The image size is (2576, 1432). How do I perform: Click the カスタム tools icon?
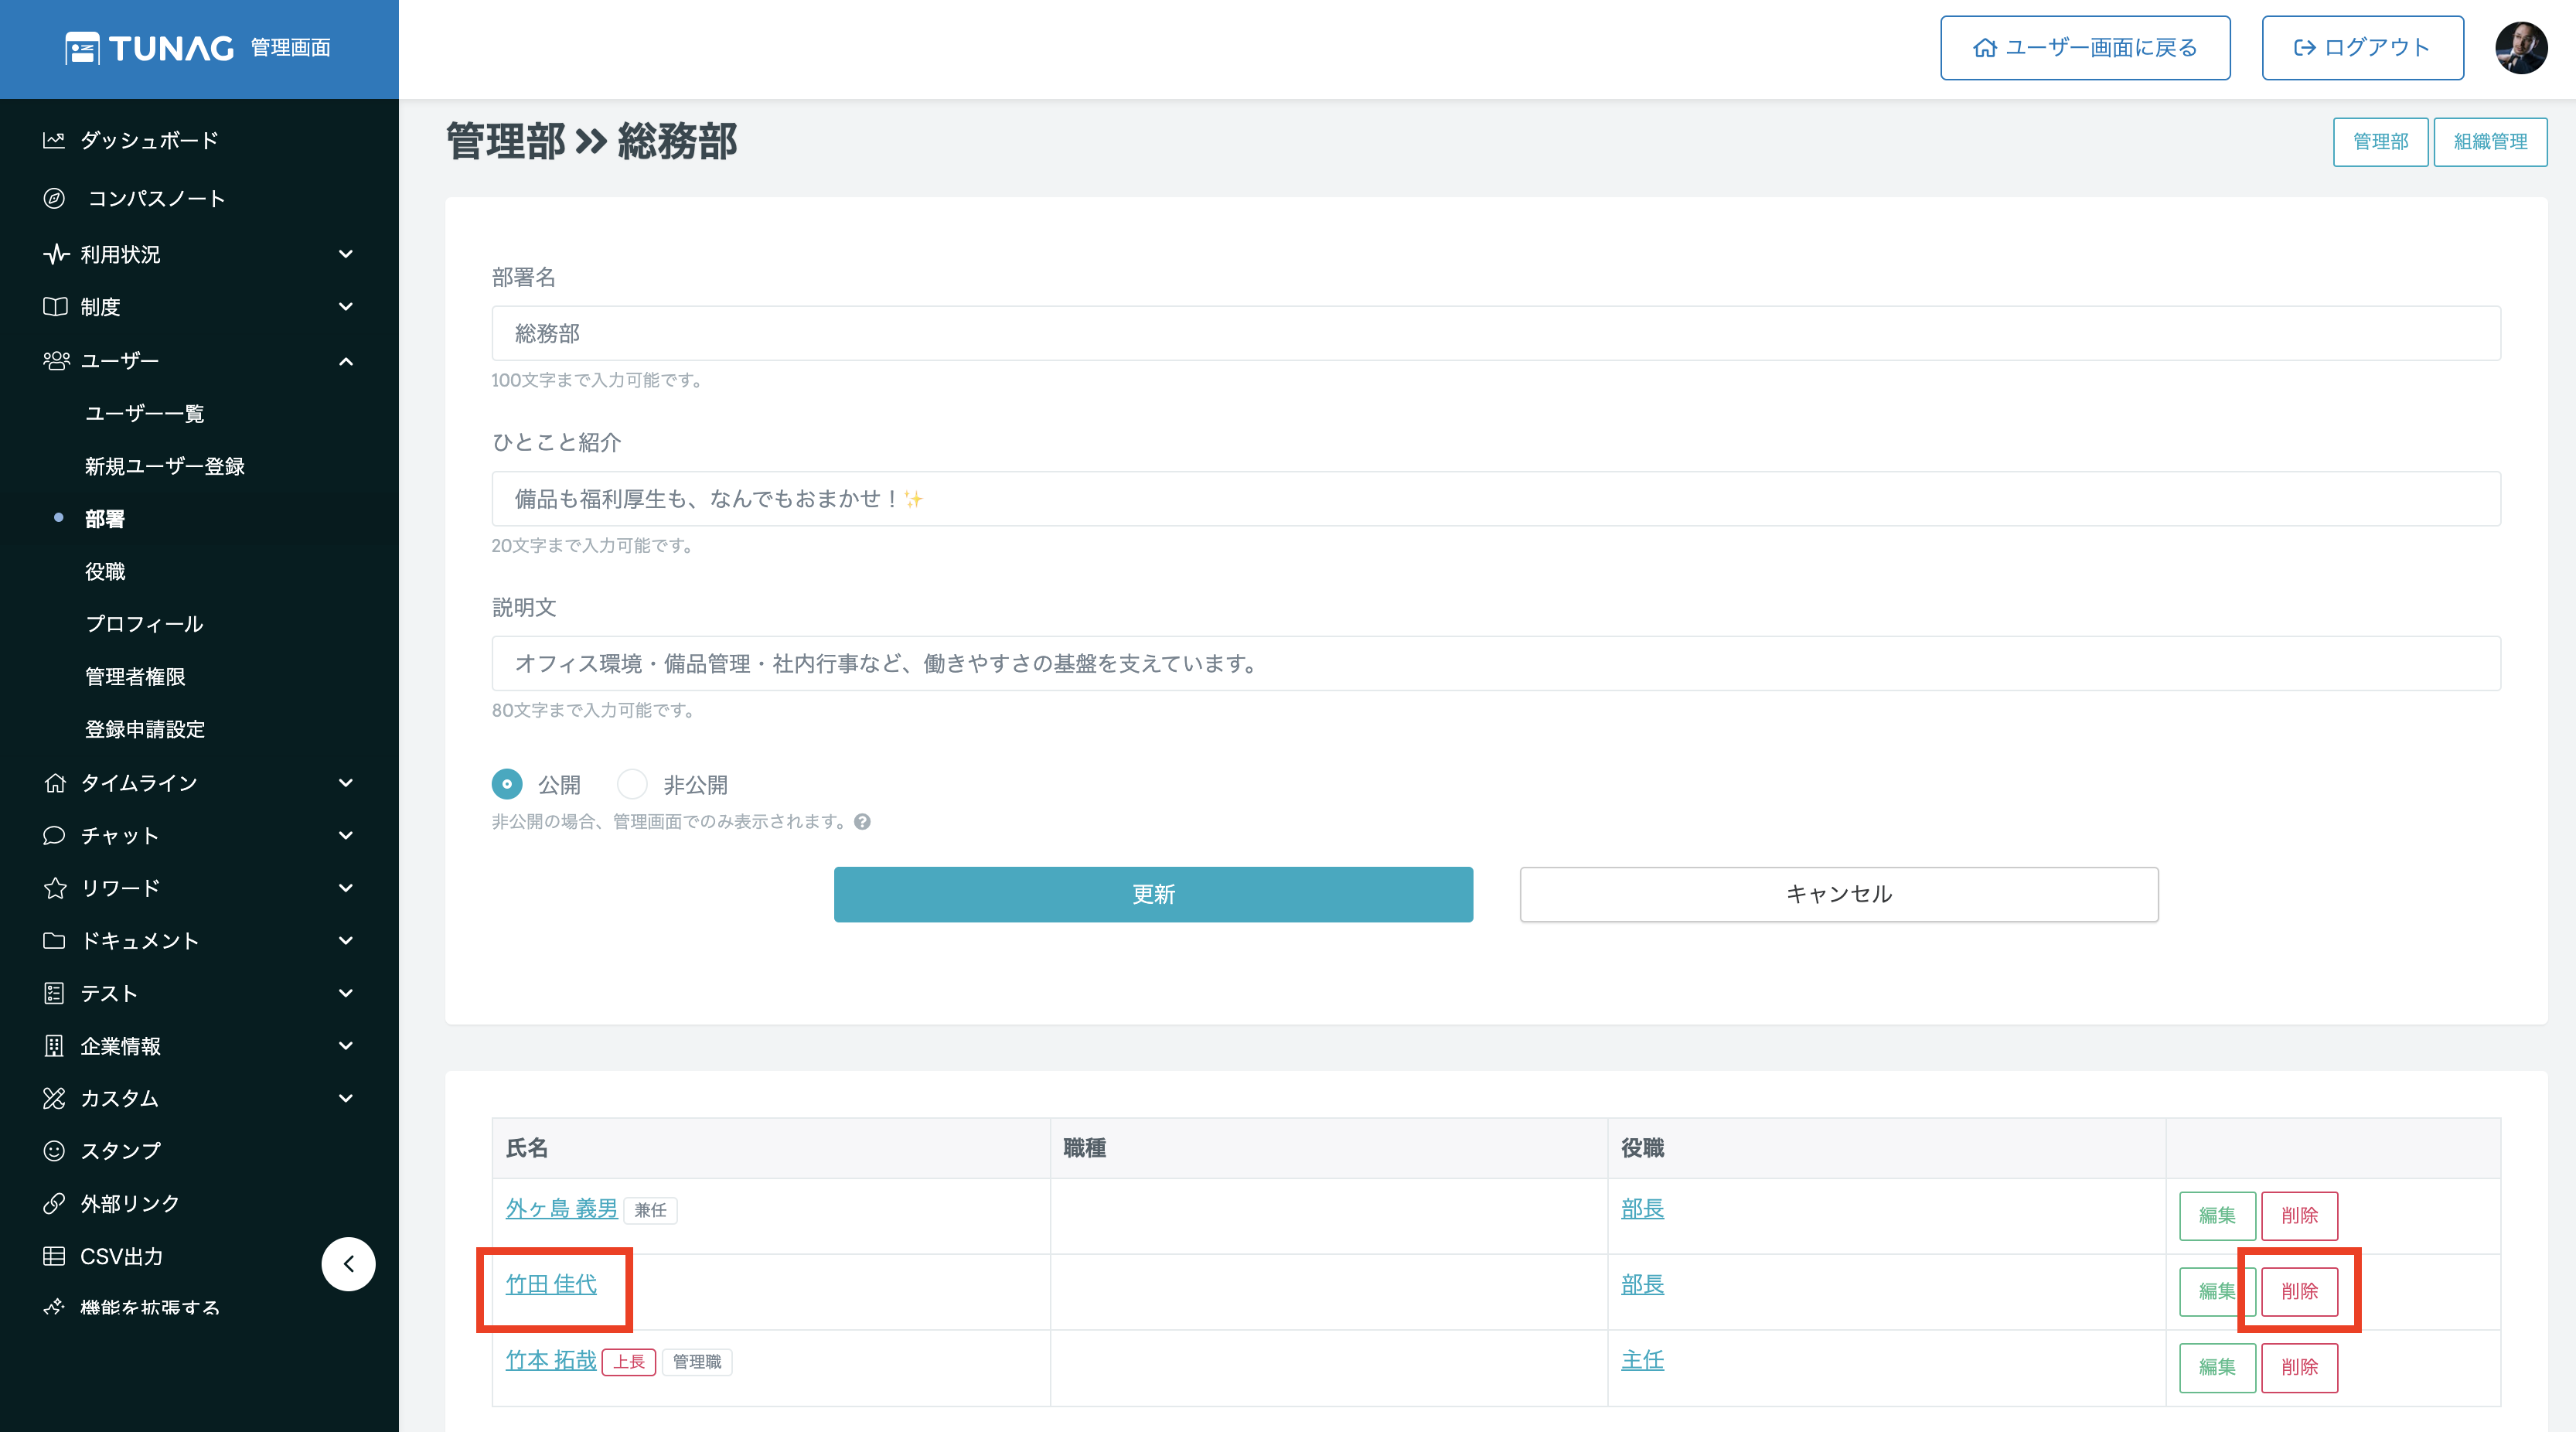click(x=54, y=1098)
